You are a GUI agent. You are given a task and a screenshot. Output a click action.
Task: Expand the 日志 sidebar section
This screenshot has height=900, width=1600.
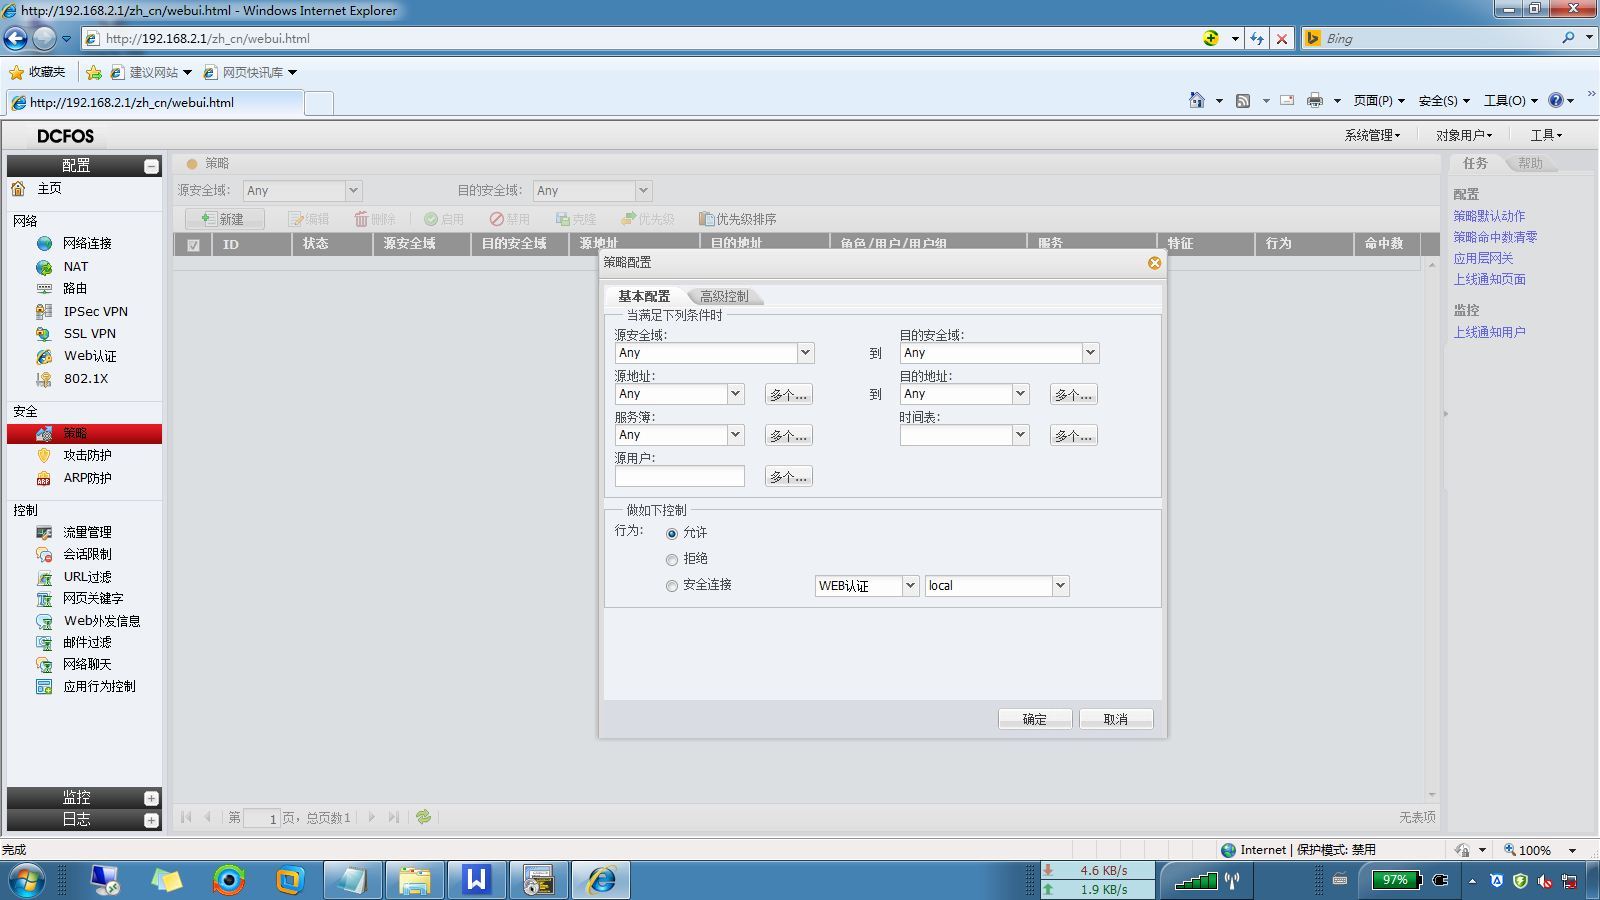point(151,820)
